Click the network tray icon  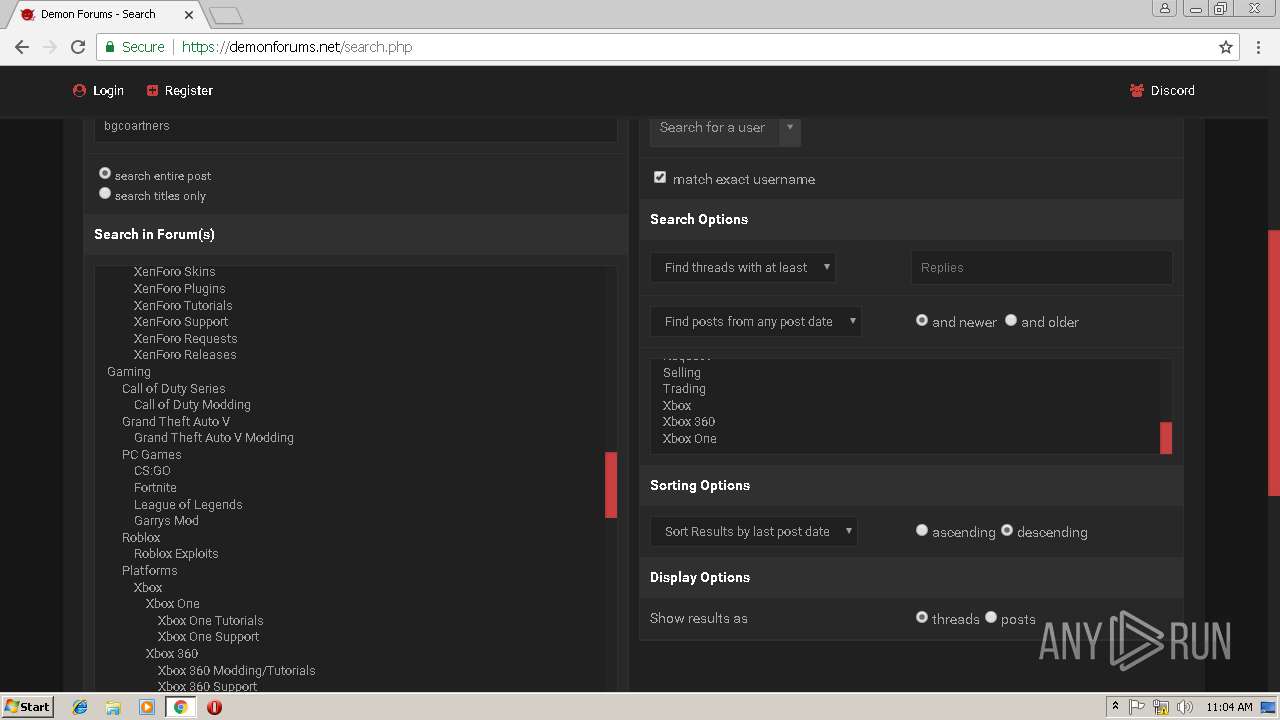coord(1161,707)
